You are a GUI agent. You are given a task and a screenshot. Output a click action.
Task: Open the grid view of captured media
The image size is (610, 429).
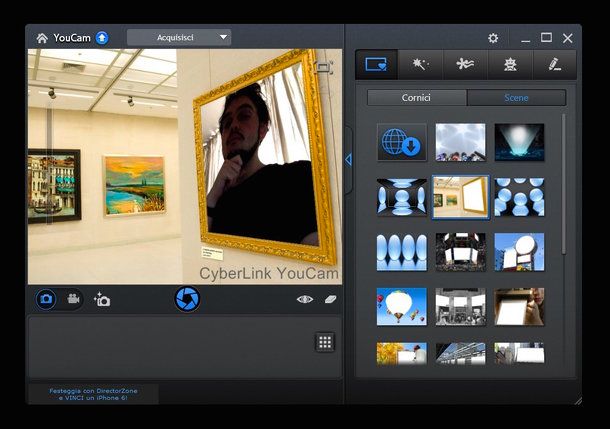324,342
